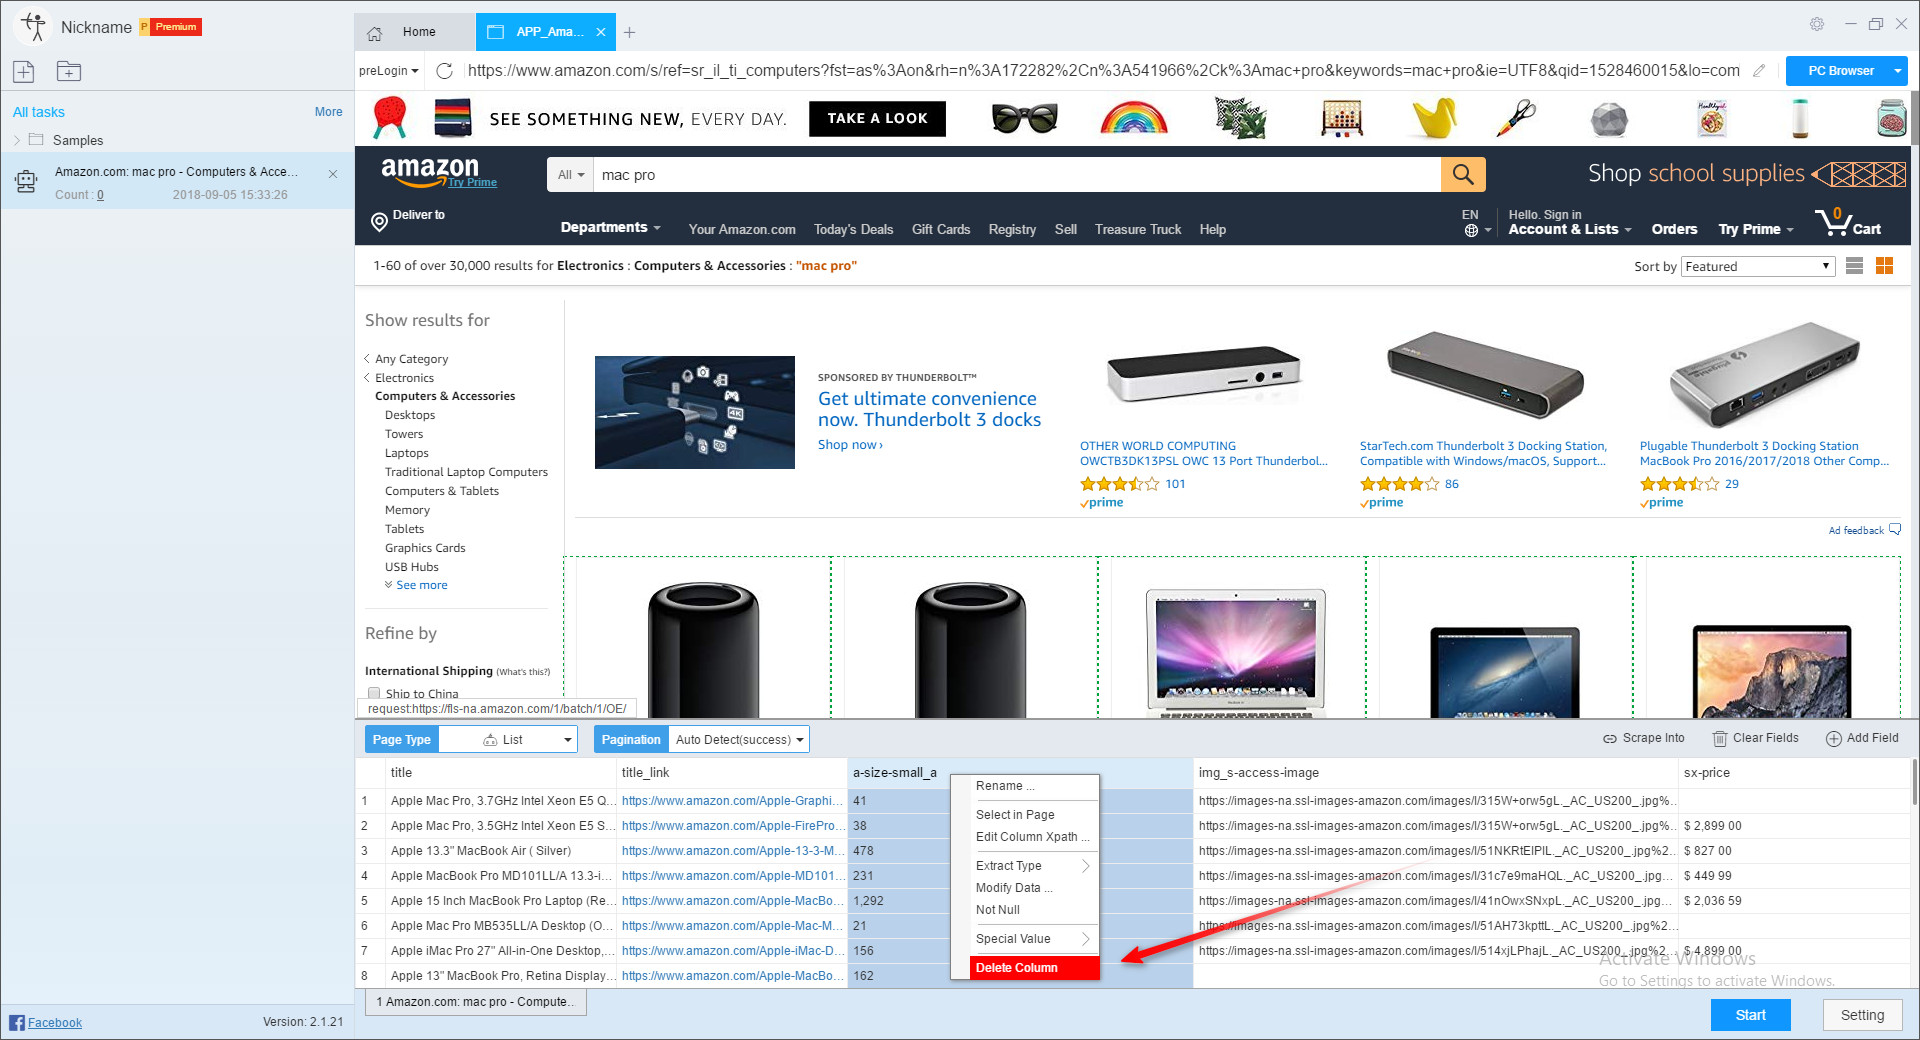Click the user avatar icon
This screenshot has height=1040, width=1920.
click(x=34, y=26)
